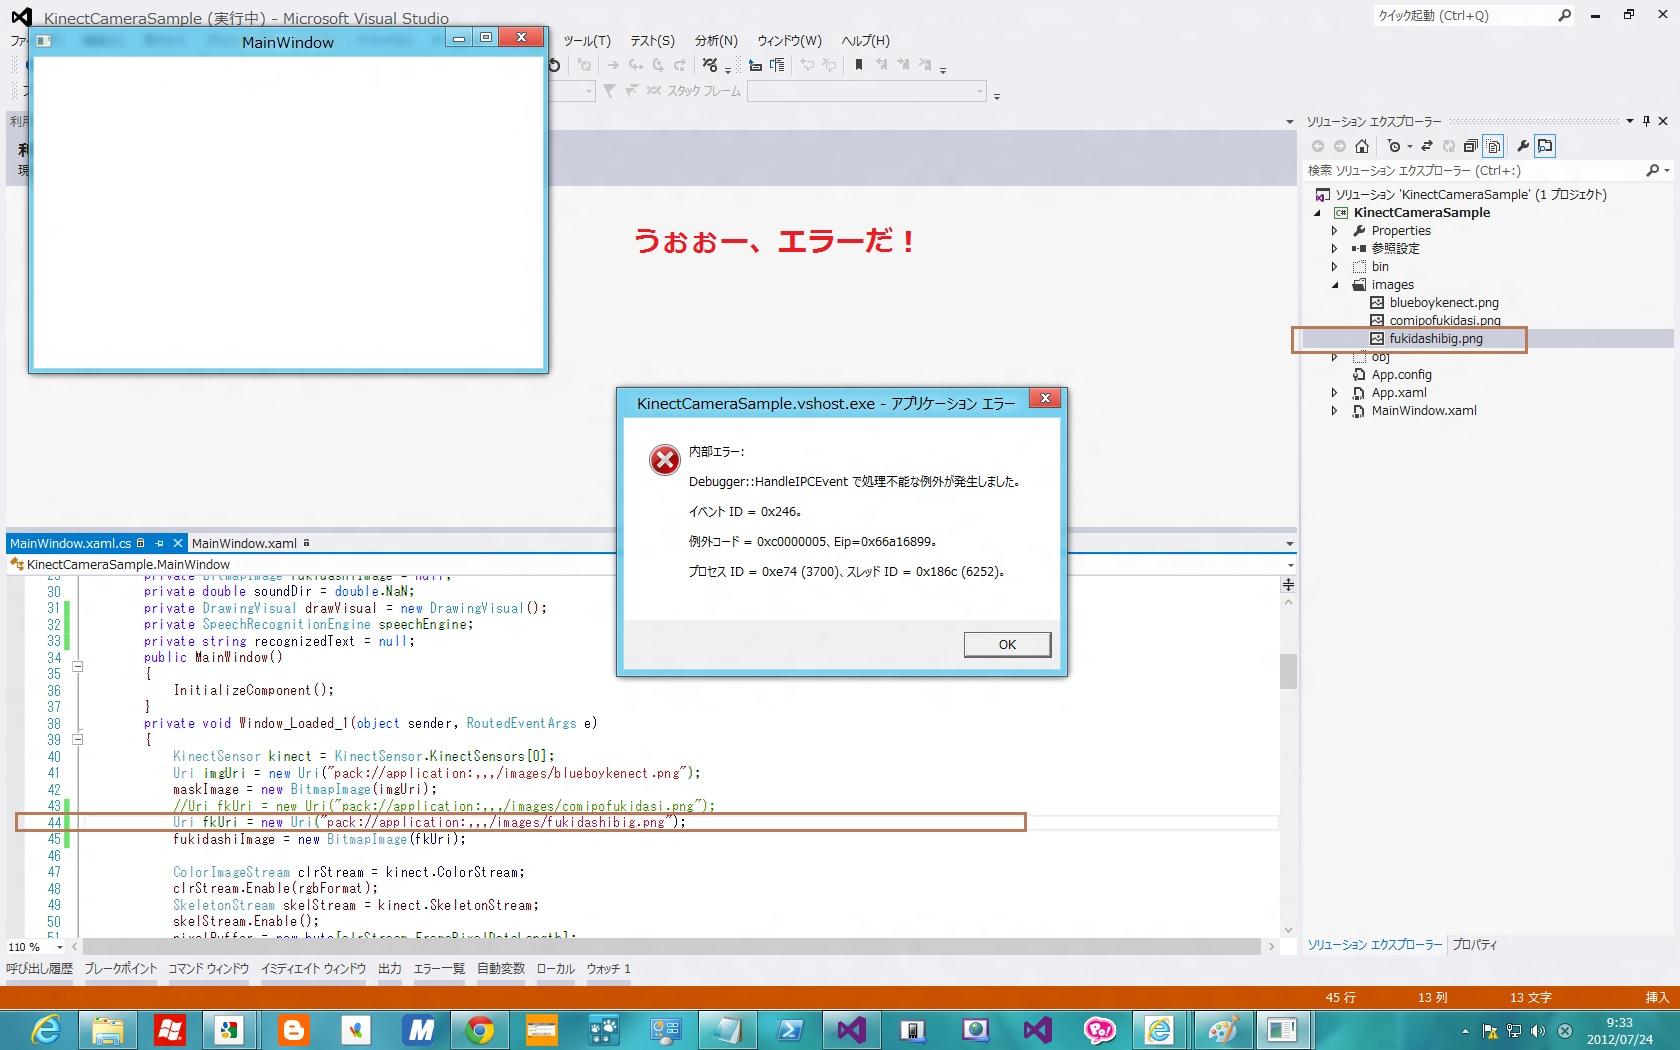Toggle the Show All Files button
This screenshot has width=1680, height=1050.
1493,146
